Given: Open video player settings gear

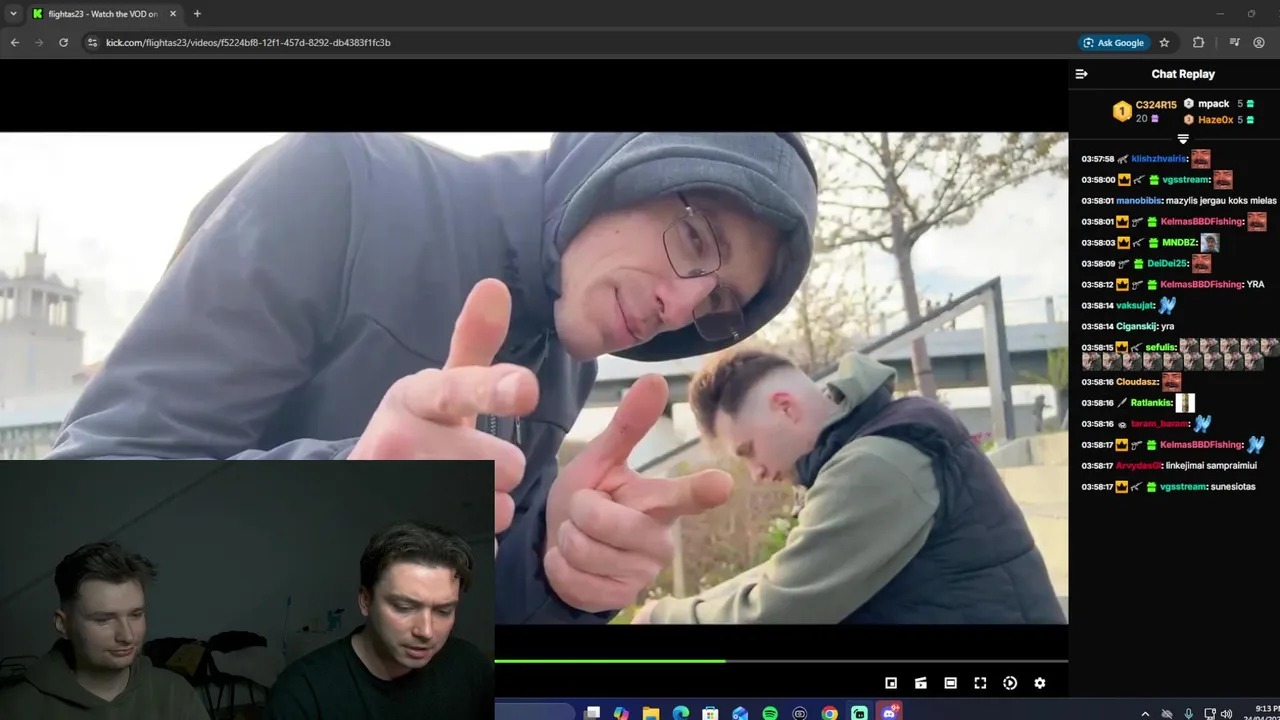Looking at the screenshot, I should coord(1040,683).
